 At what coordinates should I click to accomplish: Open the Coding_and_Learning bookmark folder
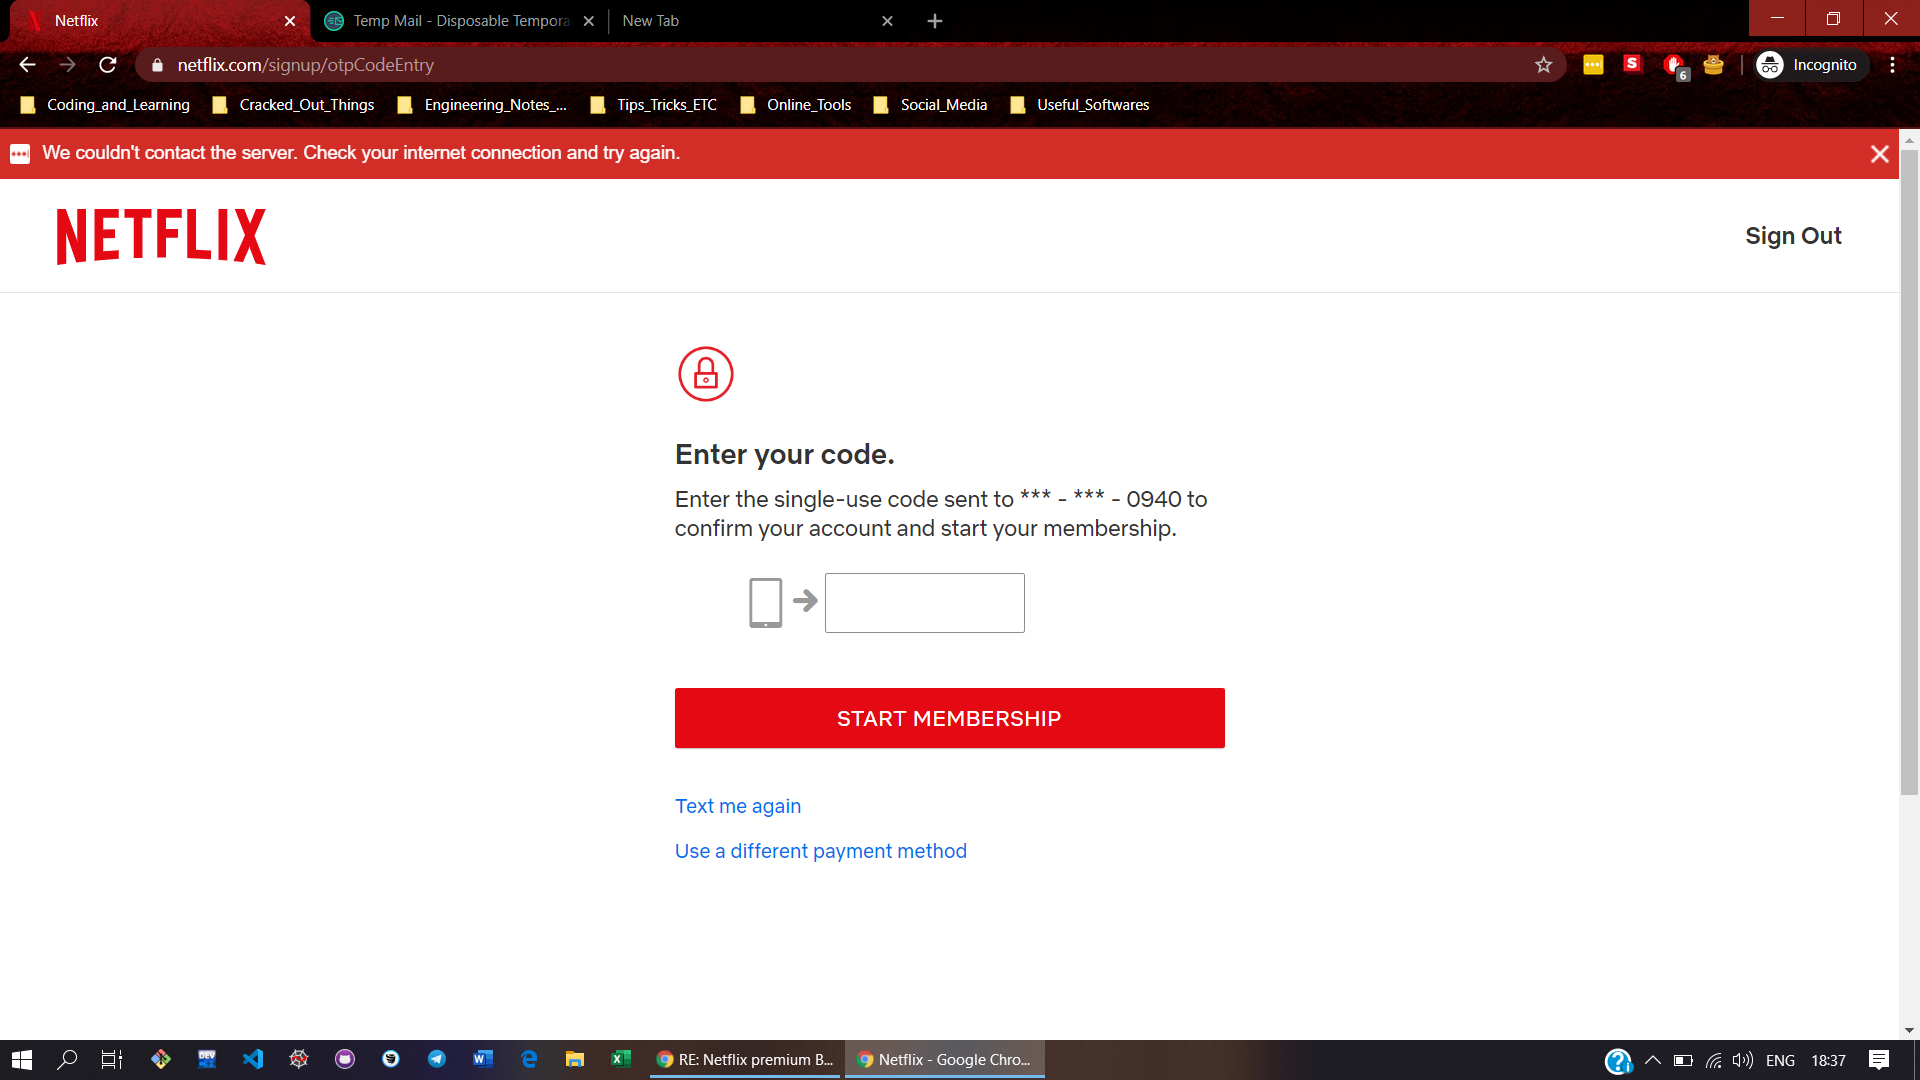[106, 105]
